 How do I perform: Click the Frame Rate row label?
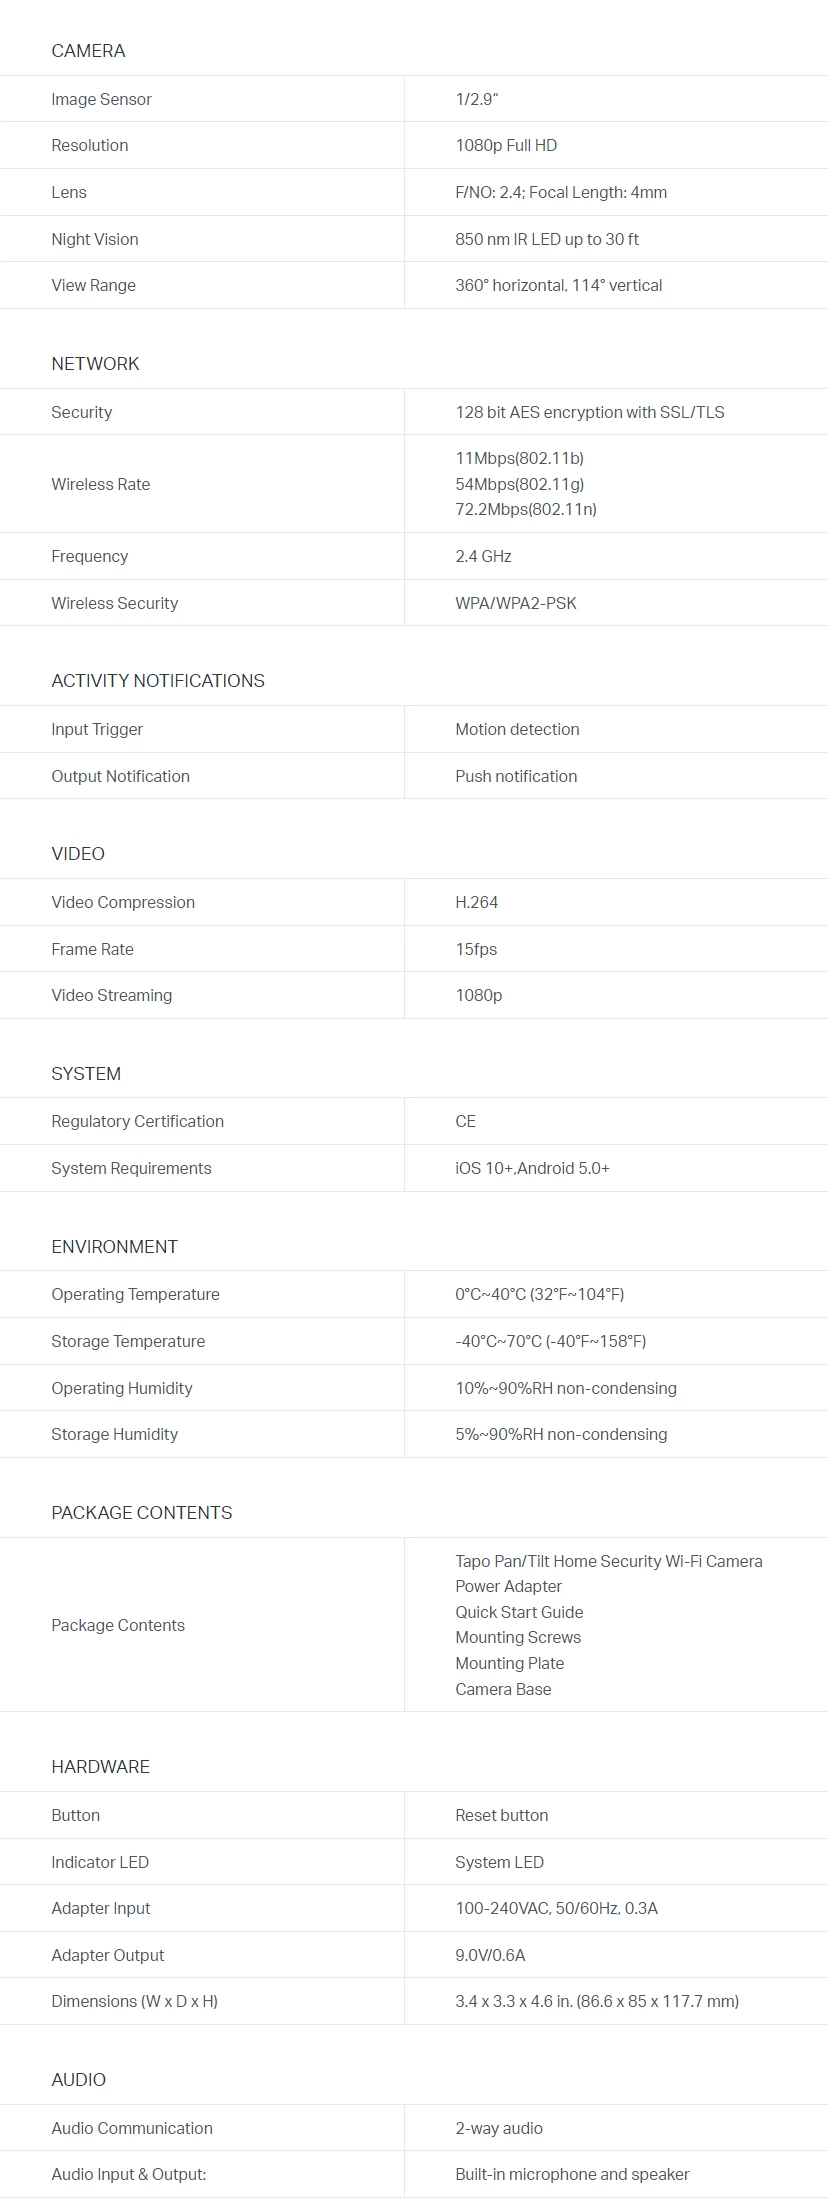click(92, 949)
